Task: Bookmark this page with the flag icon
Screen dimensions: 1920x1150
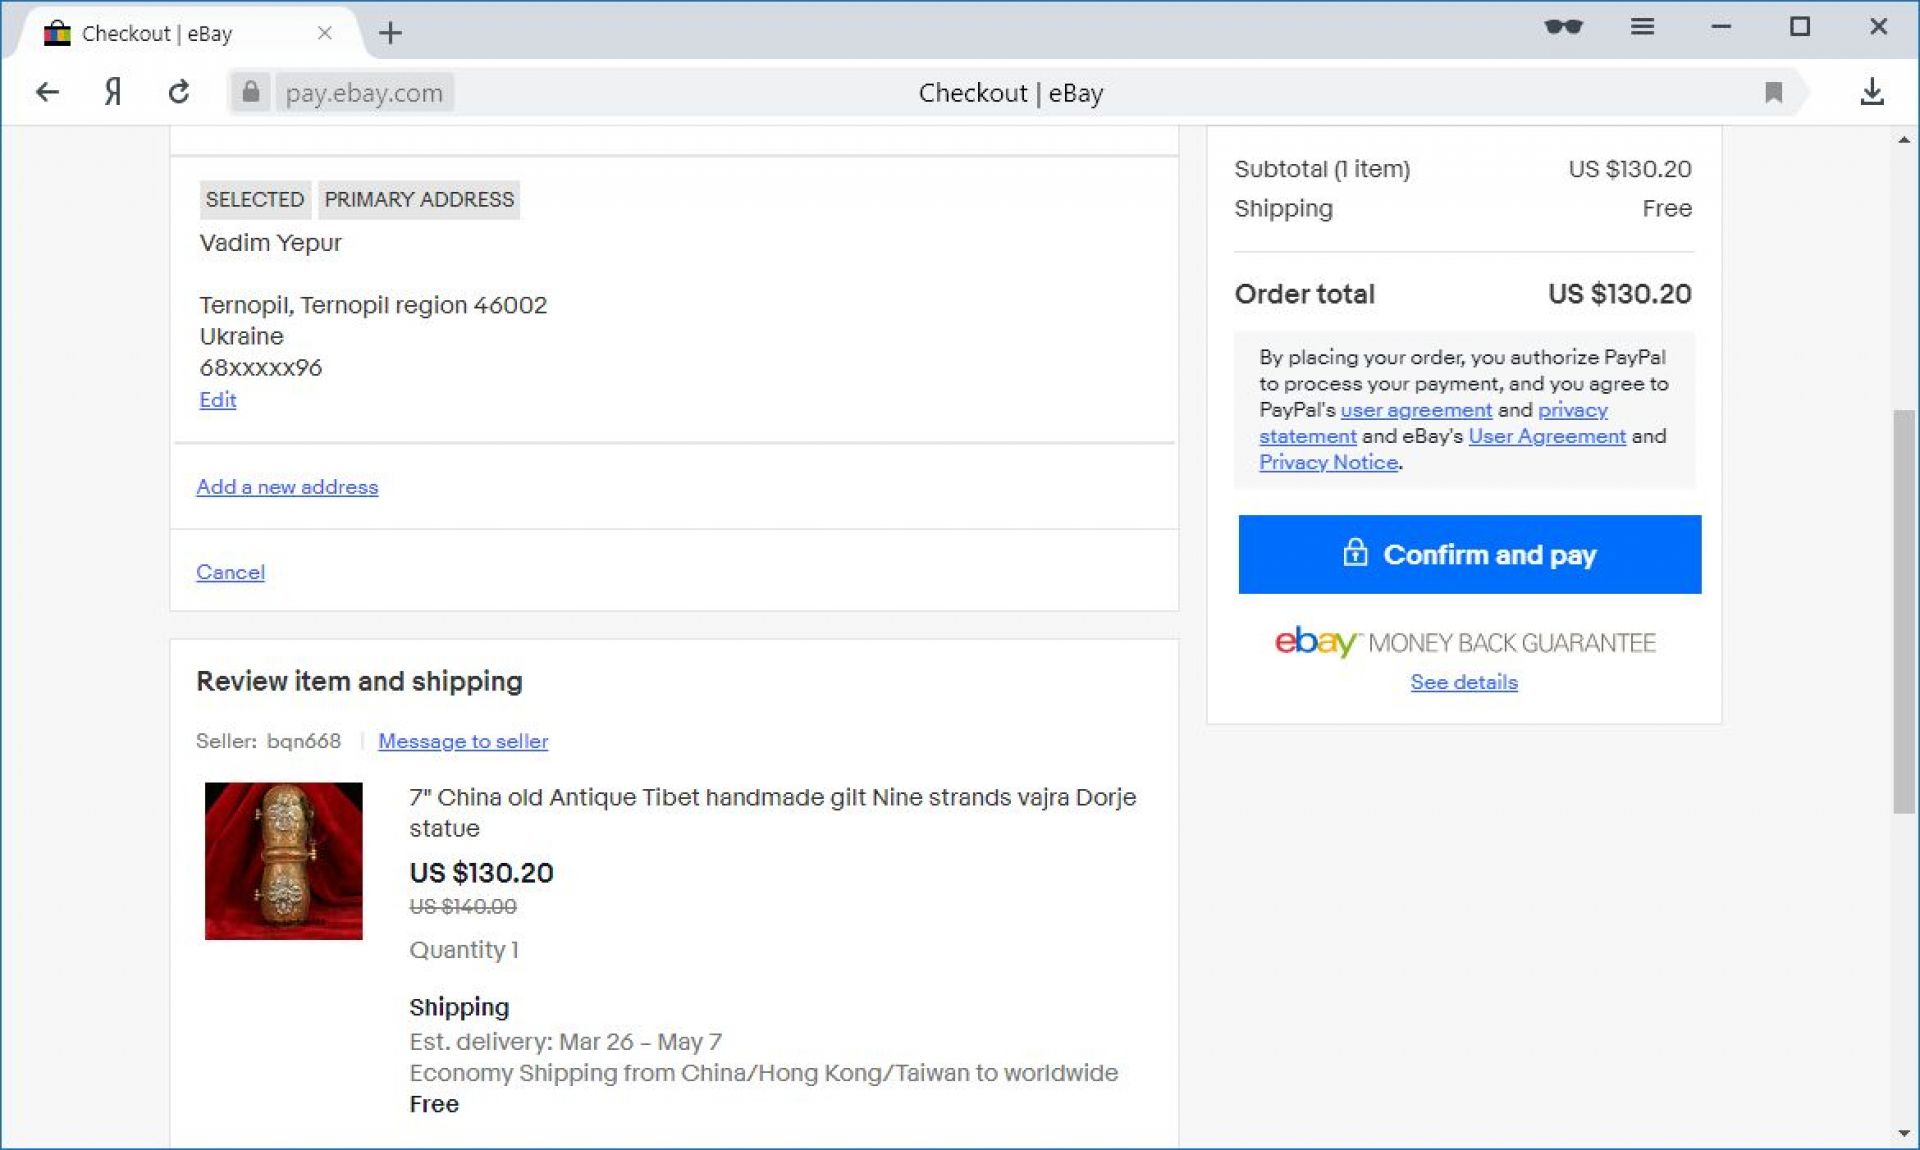Action: coord(1773,93)
